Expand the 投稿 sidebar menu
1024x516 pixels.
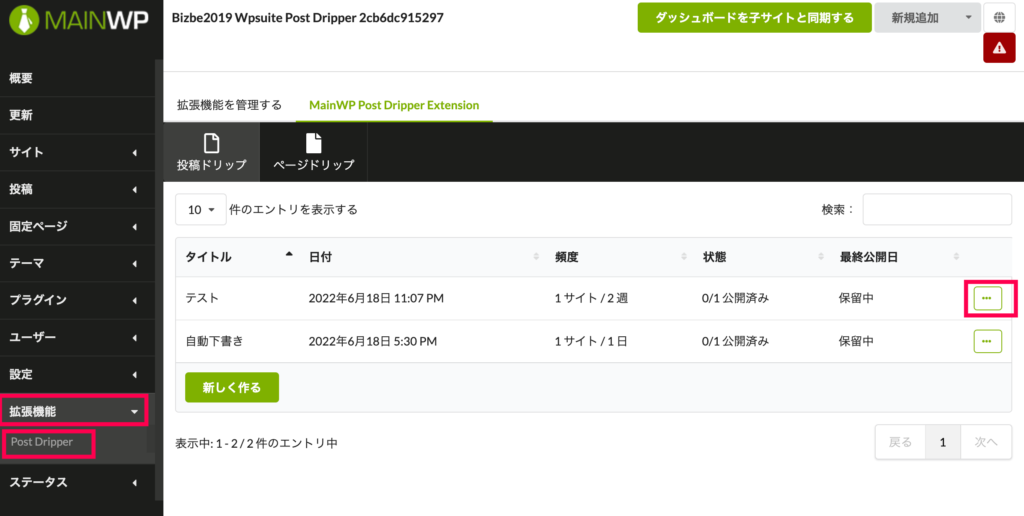coord(77,189)
